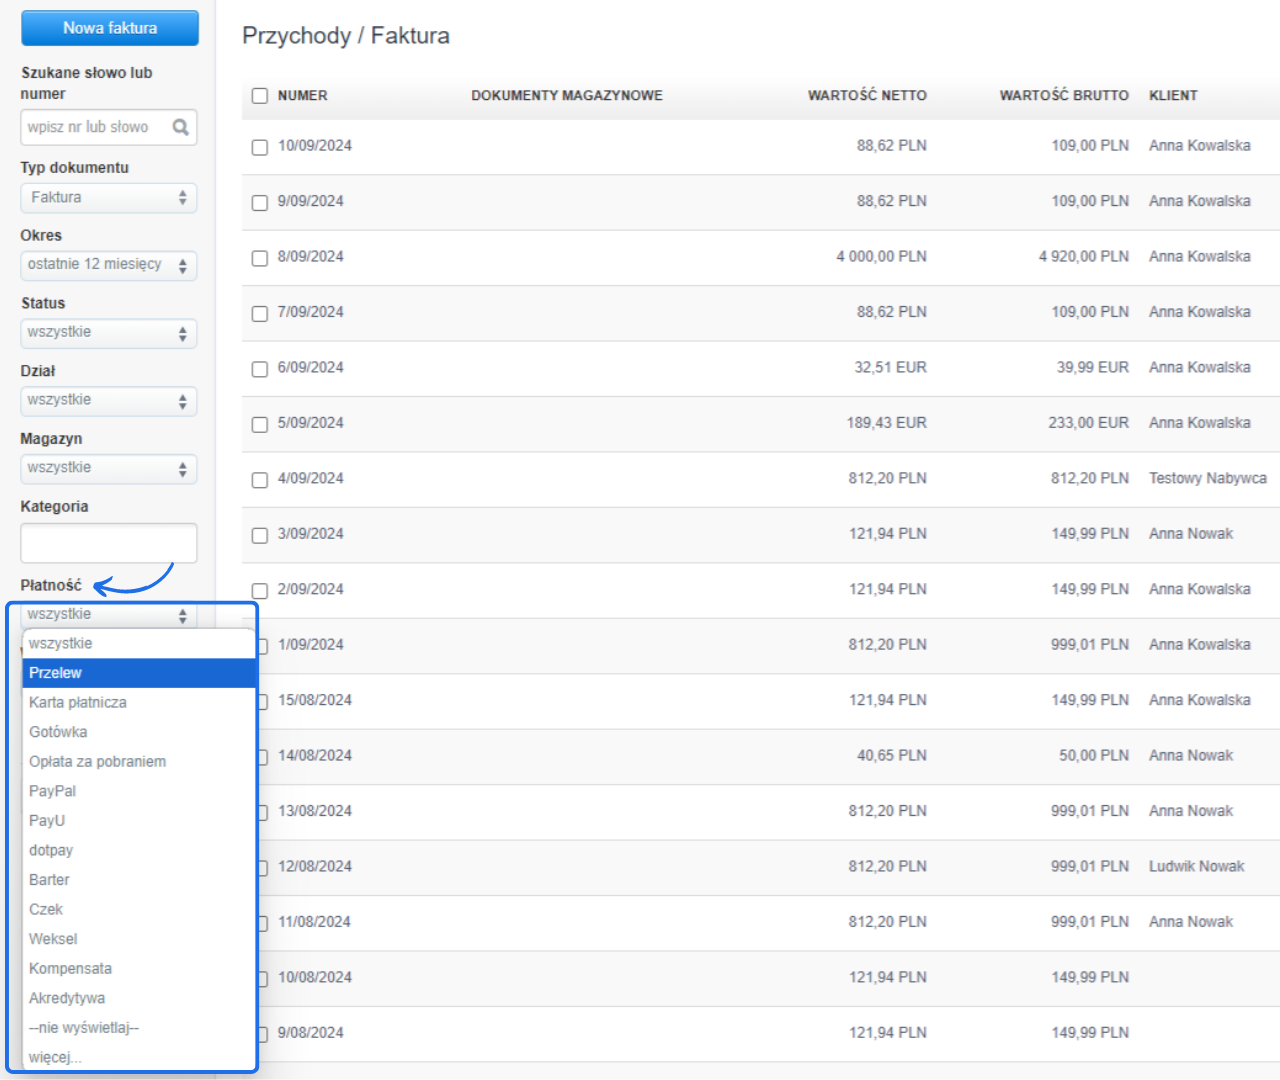Expand the Okres period dropdown

pyautogui.click(x=108, y=265)
